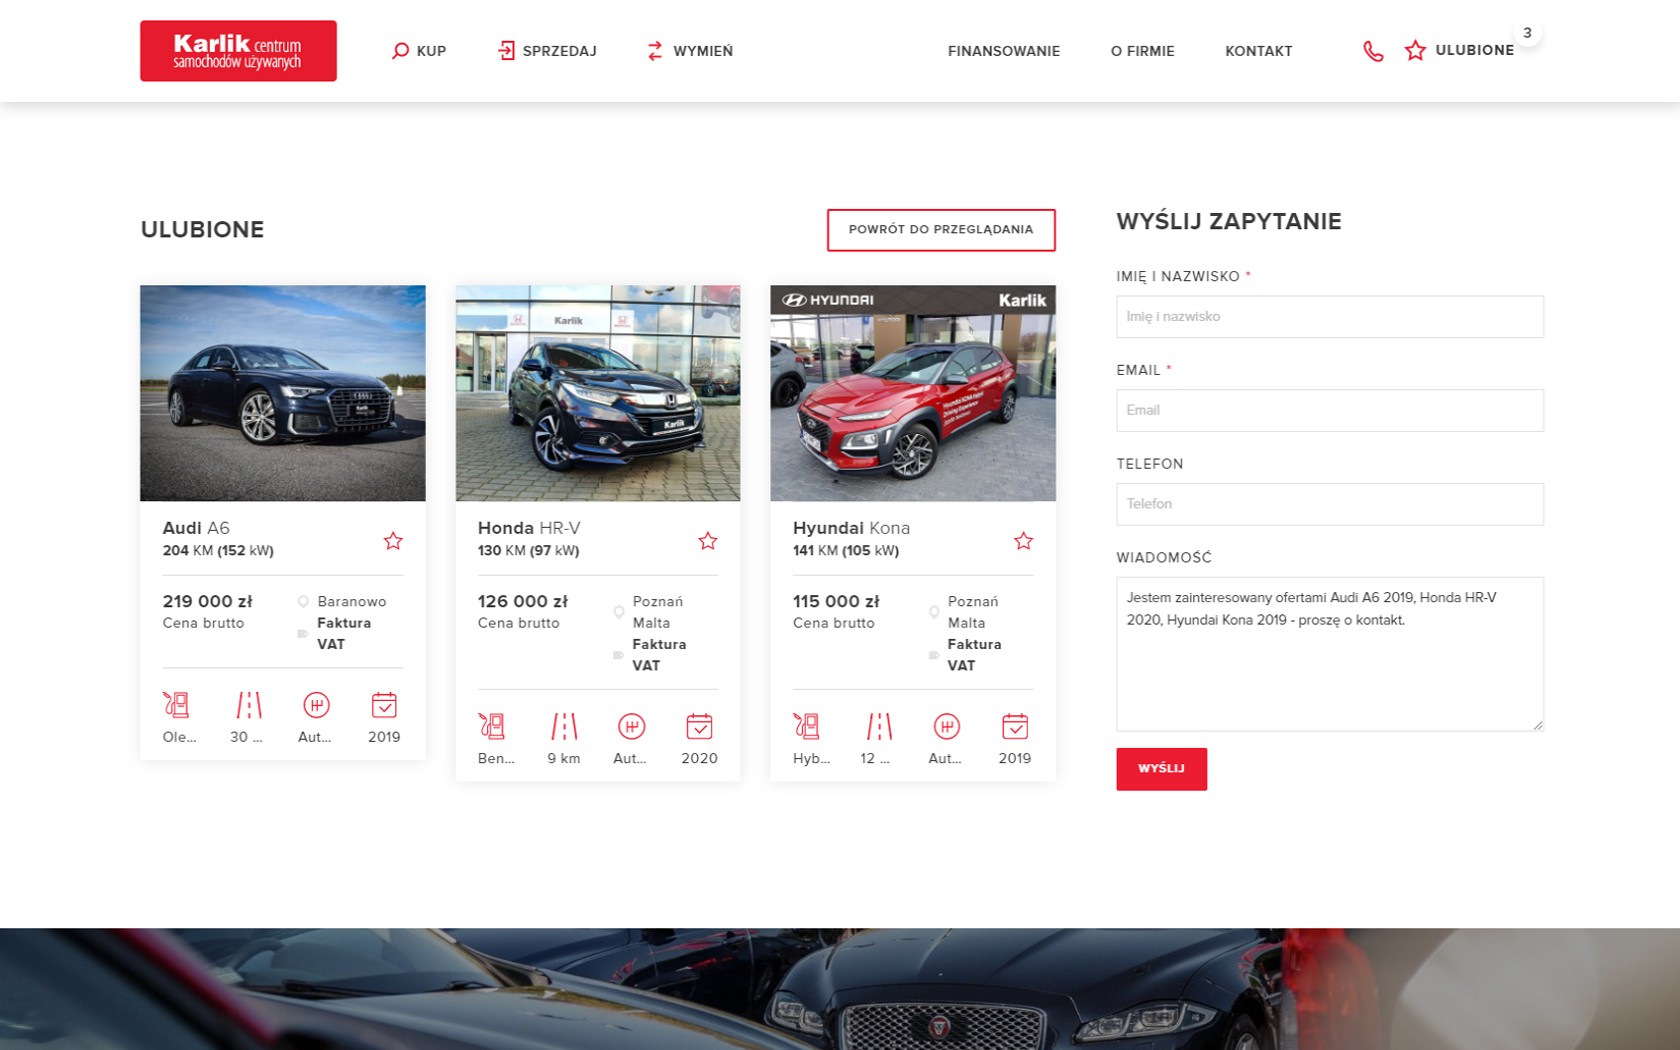Open FINANSOWANIE page

tap(1003, 51)
